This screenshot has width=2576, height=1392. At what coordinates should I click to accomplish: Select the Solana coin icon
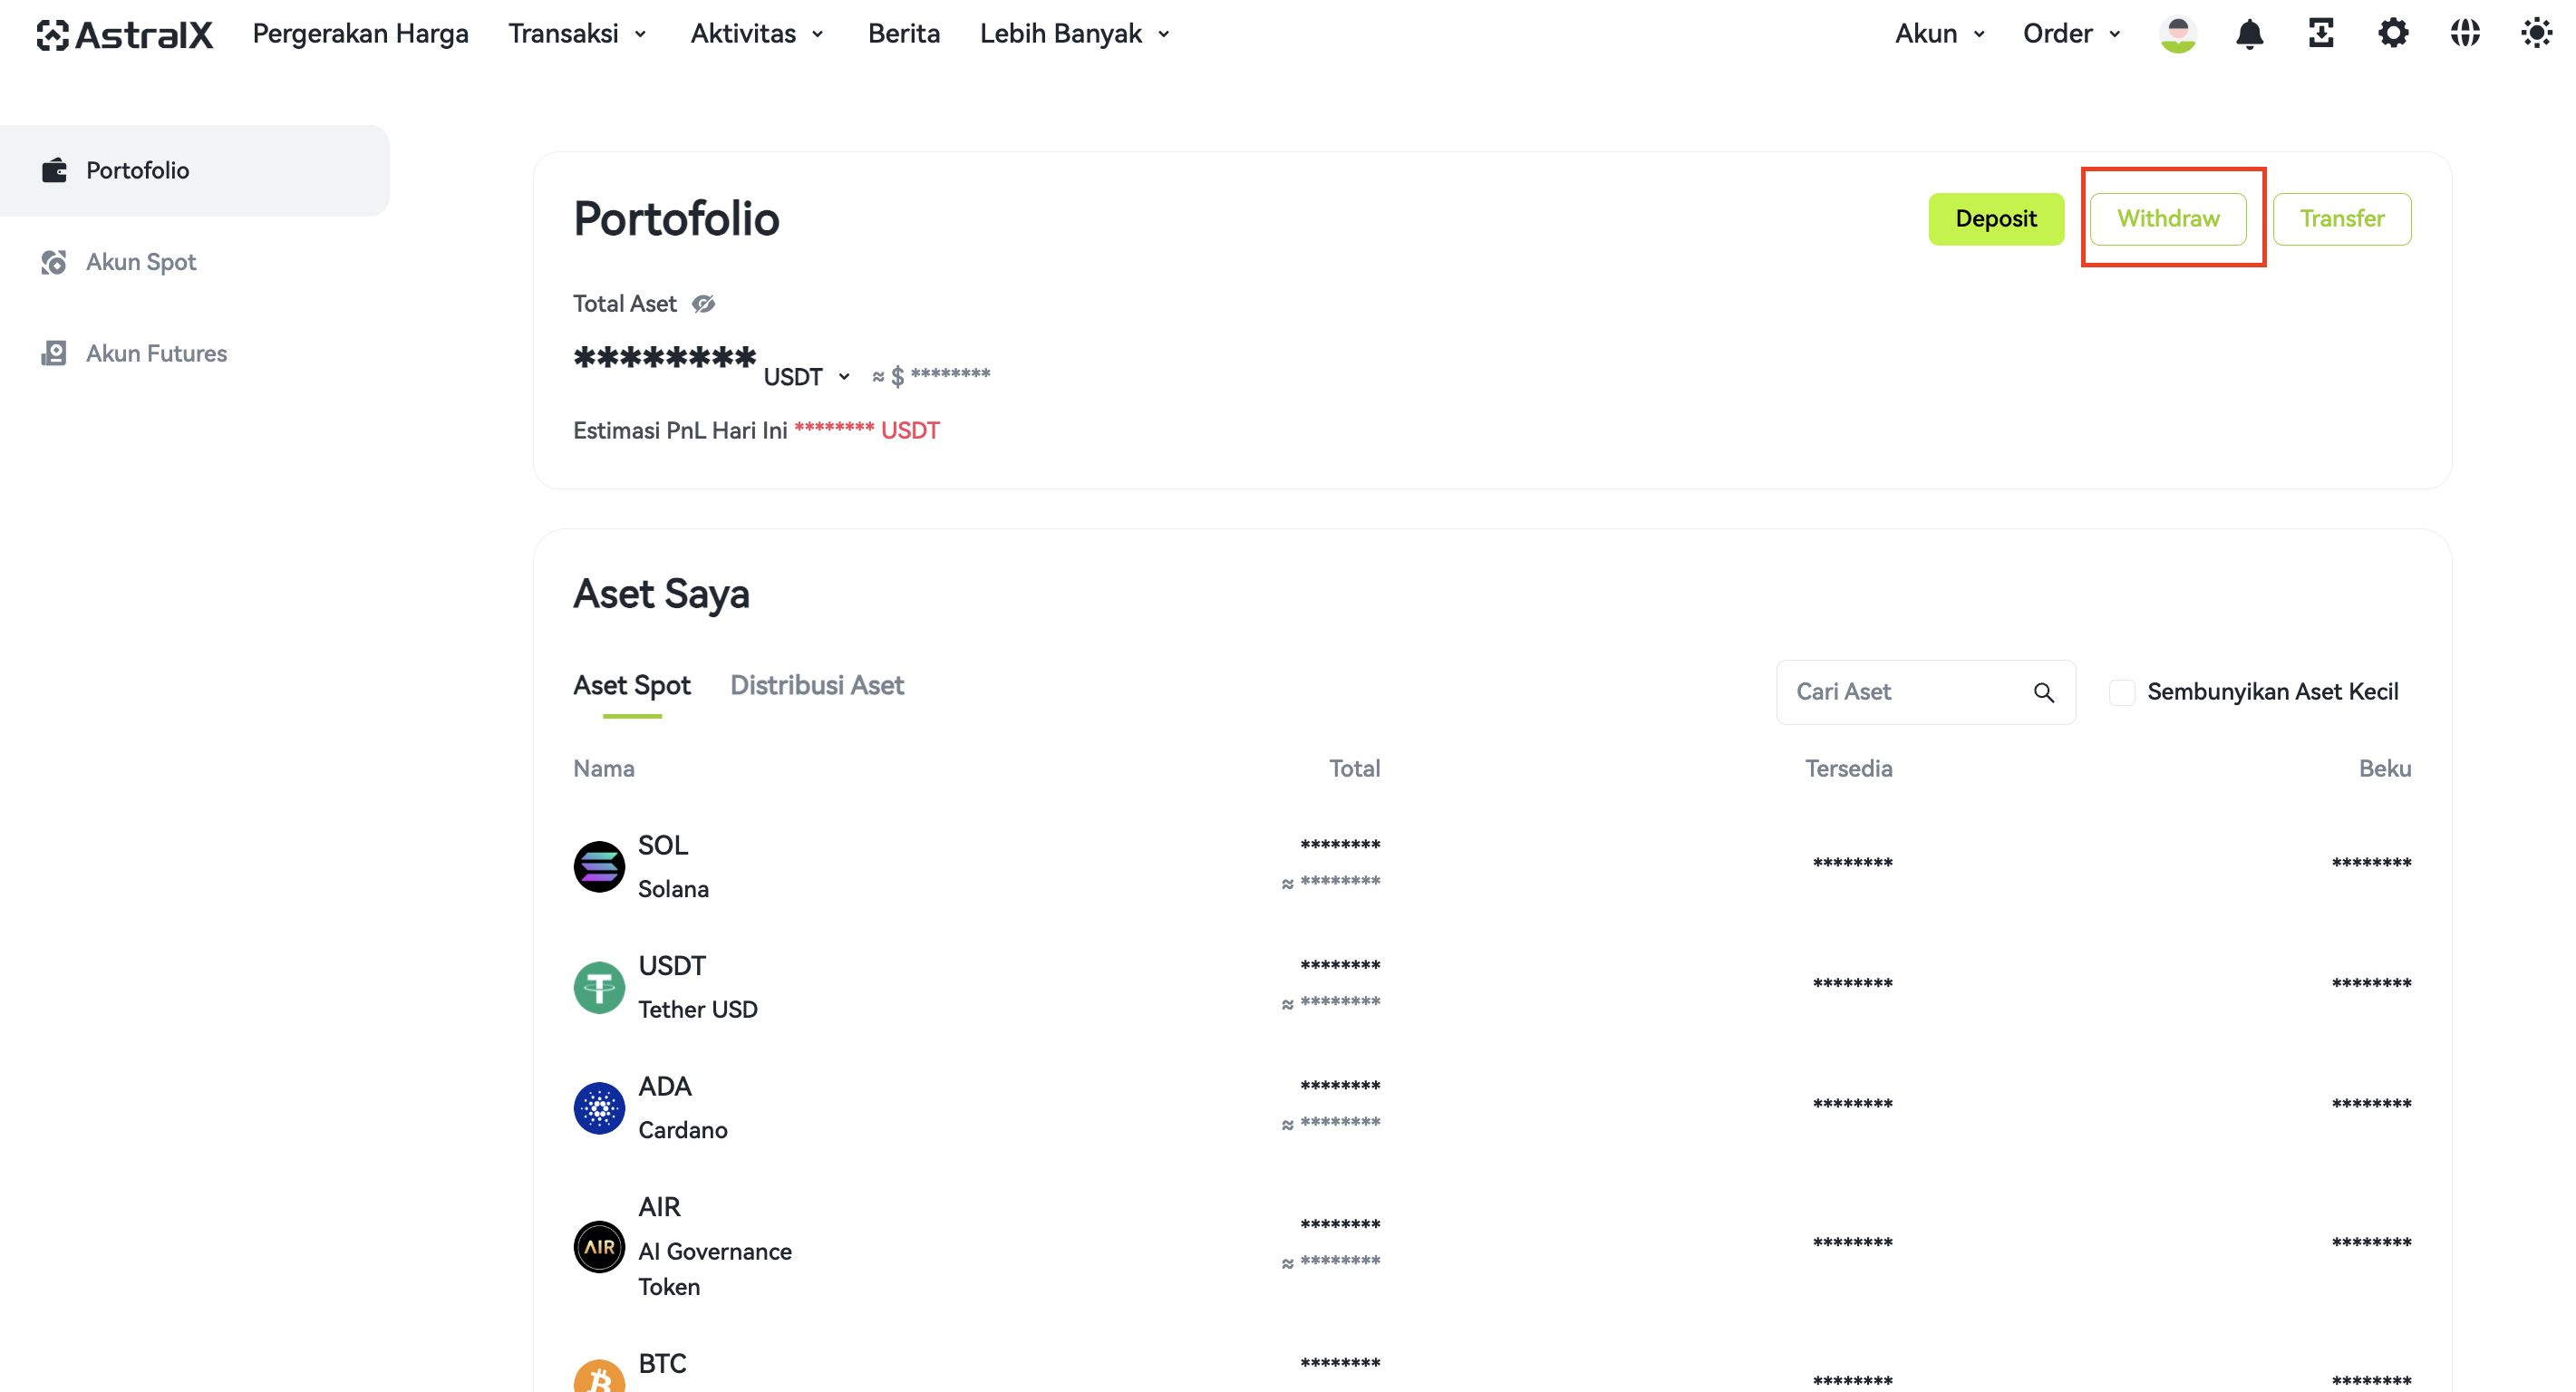[599, 867]
